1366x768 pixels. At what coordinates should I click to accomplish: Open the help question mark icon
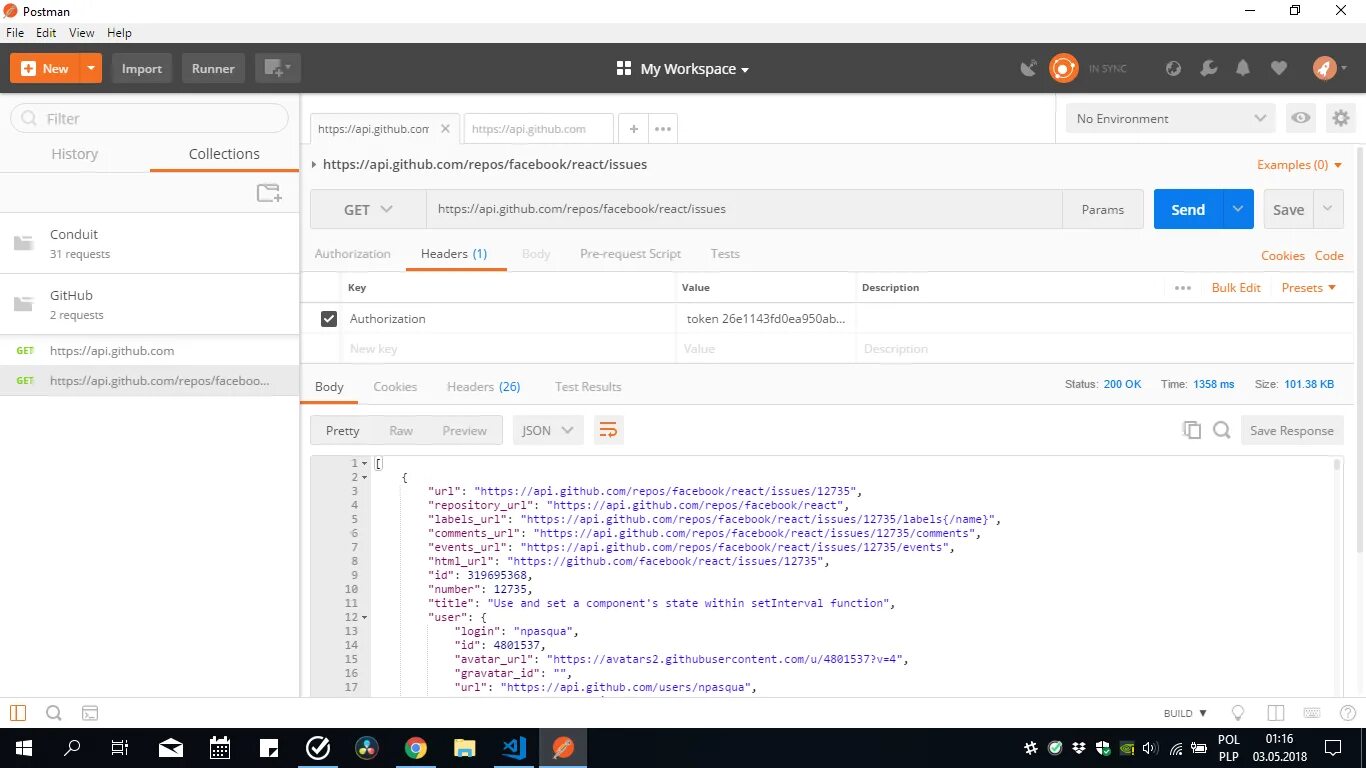[1347, 713]
